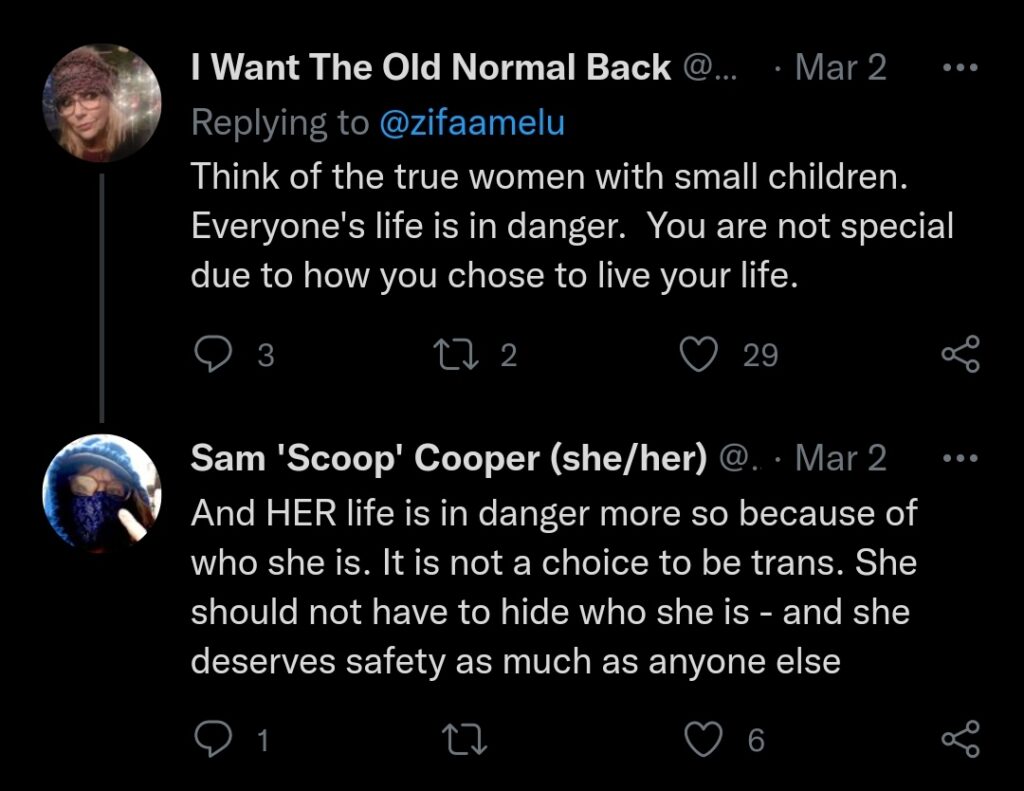Viewport: 1024px width, 791px height.
Task: Share the first tweet
Action: pos(961,355)
